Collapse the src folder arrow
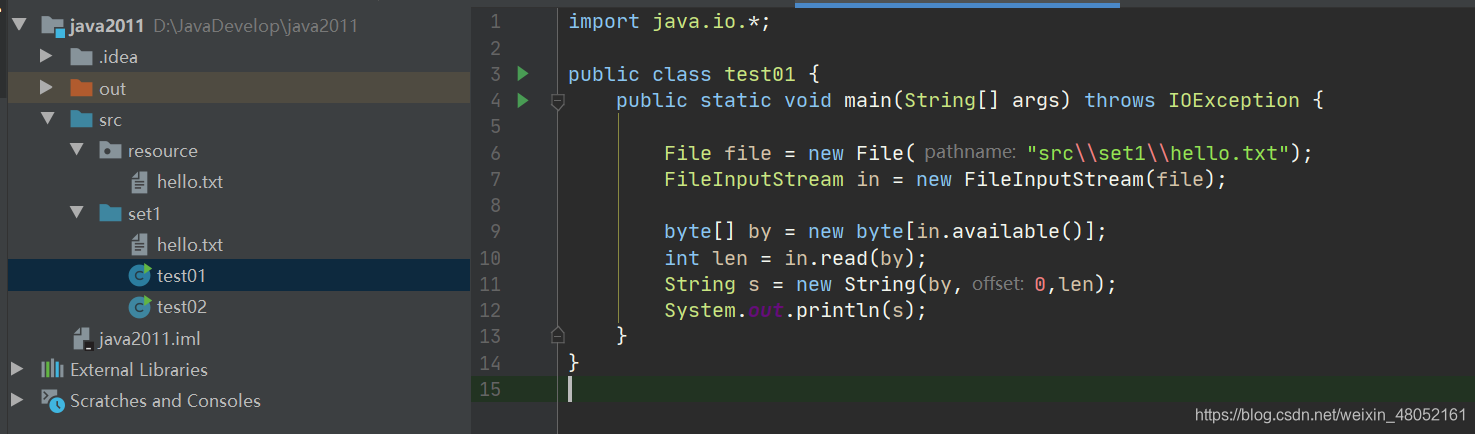The height and width of the screenshot is (434, 1475). click(47, 119)
